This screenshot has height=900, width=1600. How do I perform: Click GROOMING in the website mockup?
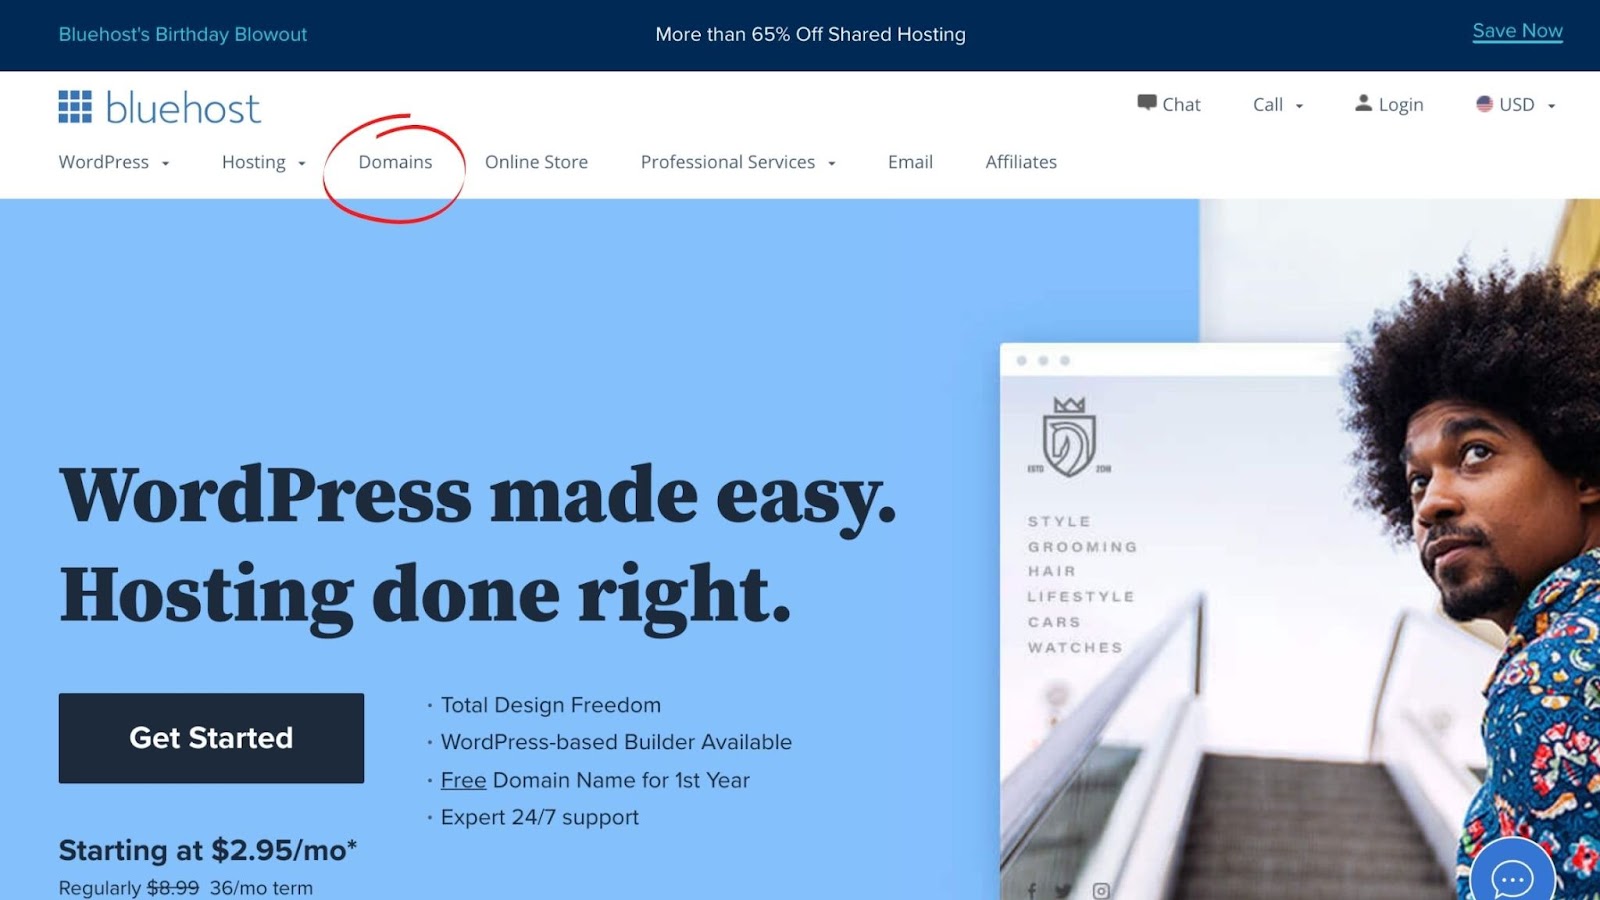point(1082,547)
